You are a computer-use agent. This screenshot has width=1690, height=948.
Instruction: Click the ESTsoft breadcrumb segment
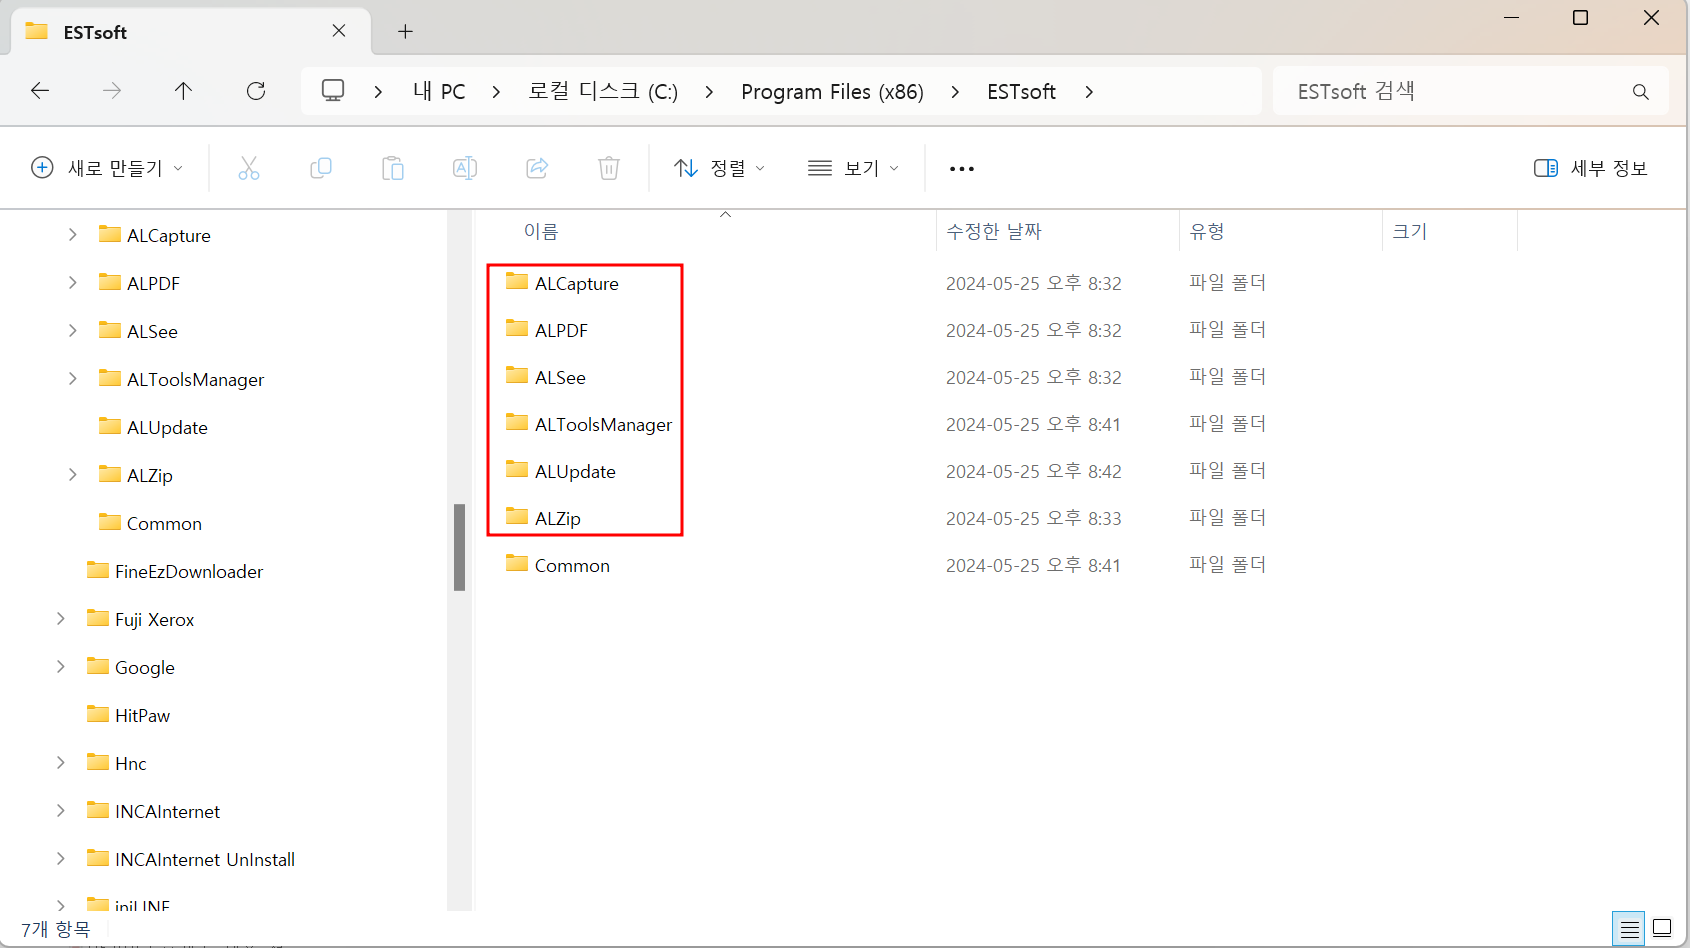(x=1021, y=92)
